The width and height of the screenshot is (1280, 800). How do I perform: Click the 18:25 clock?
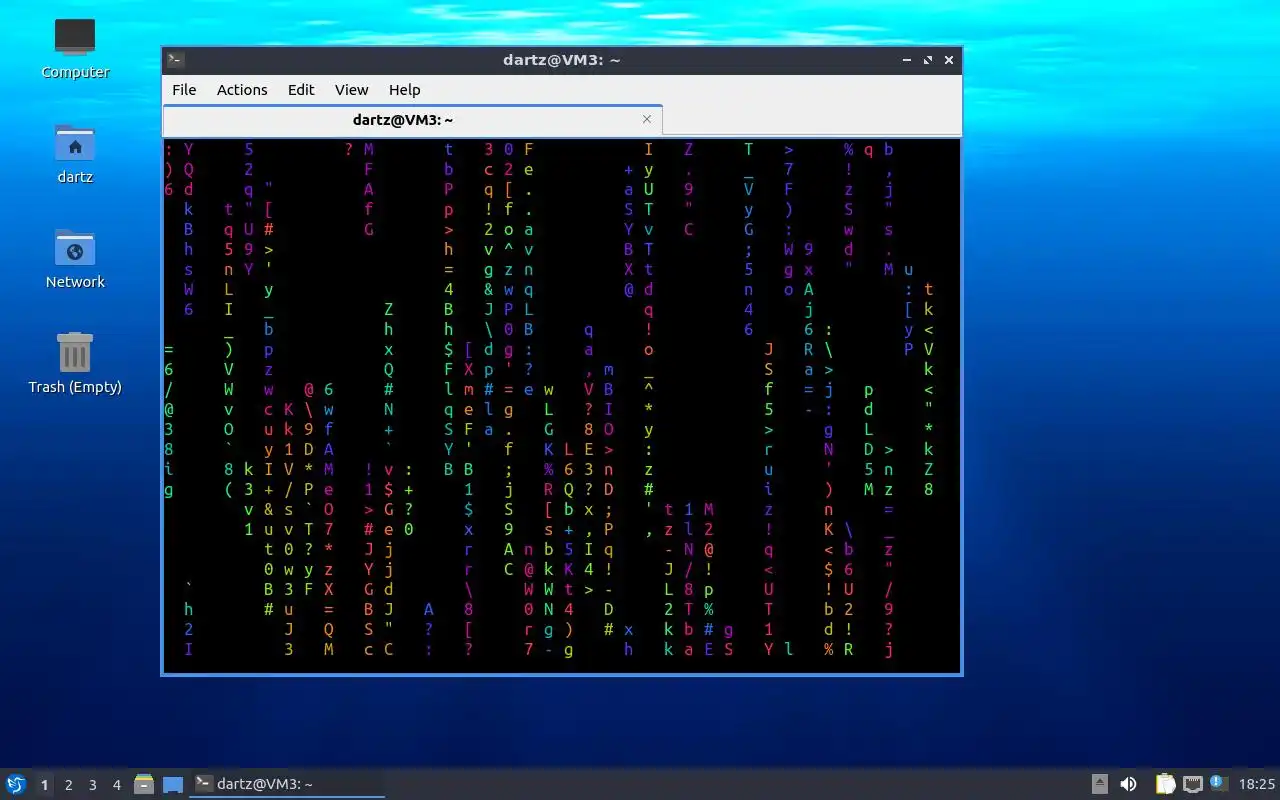1257,784
